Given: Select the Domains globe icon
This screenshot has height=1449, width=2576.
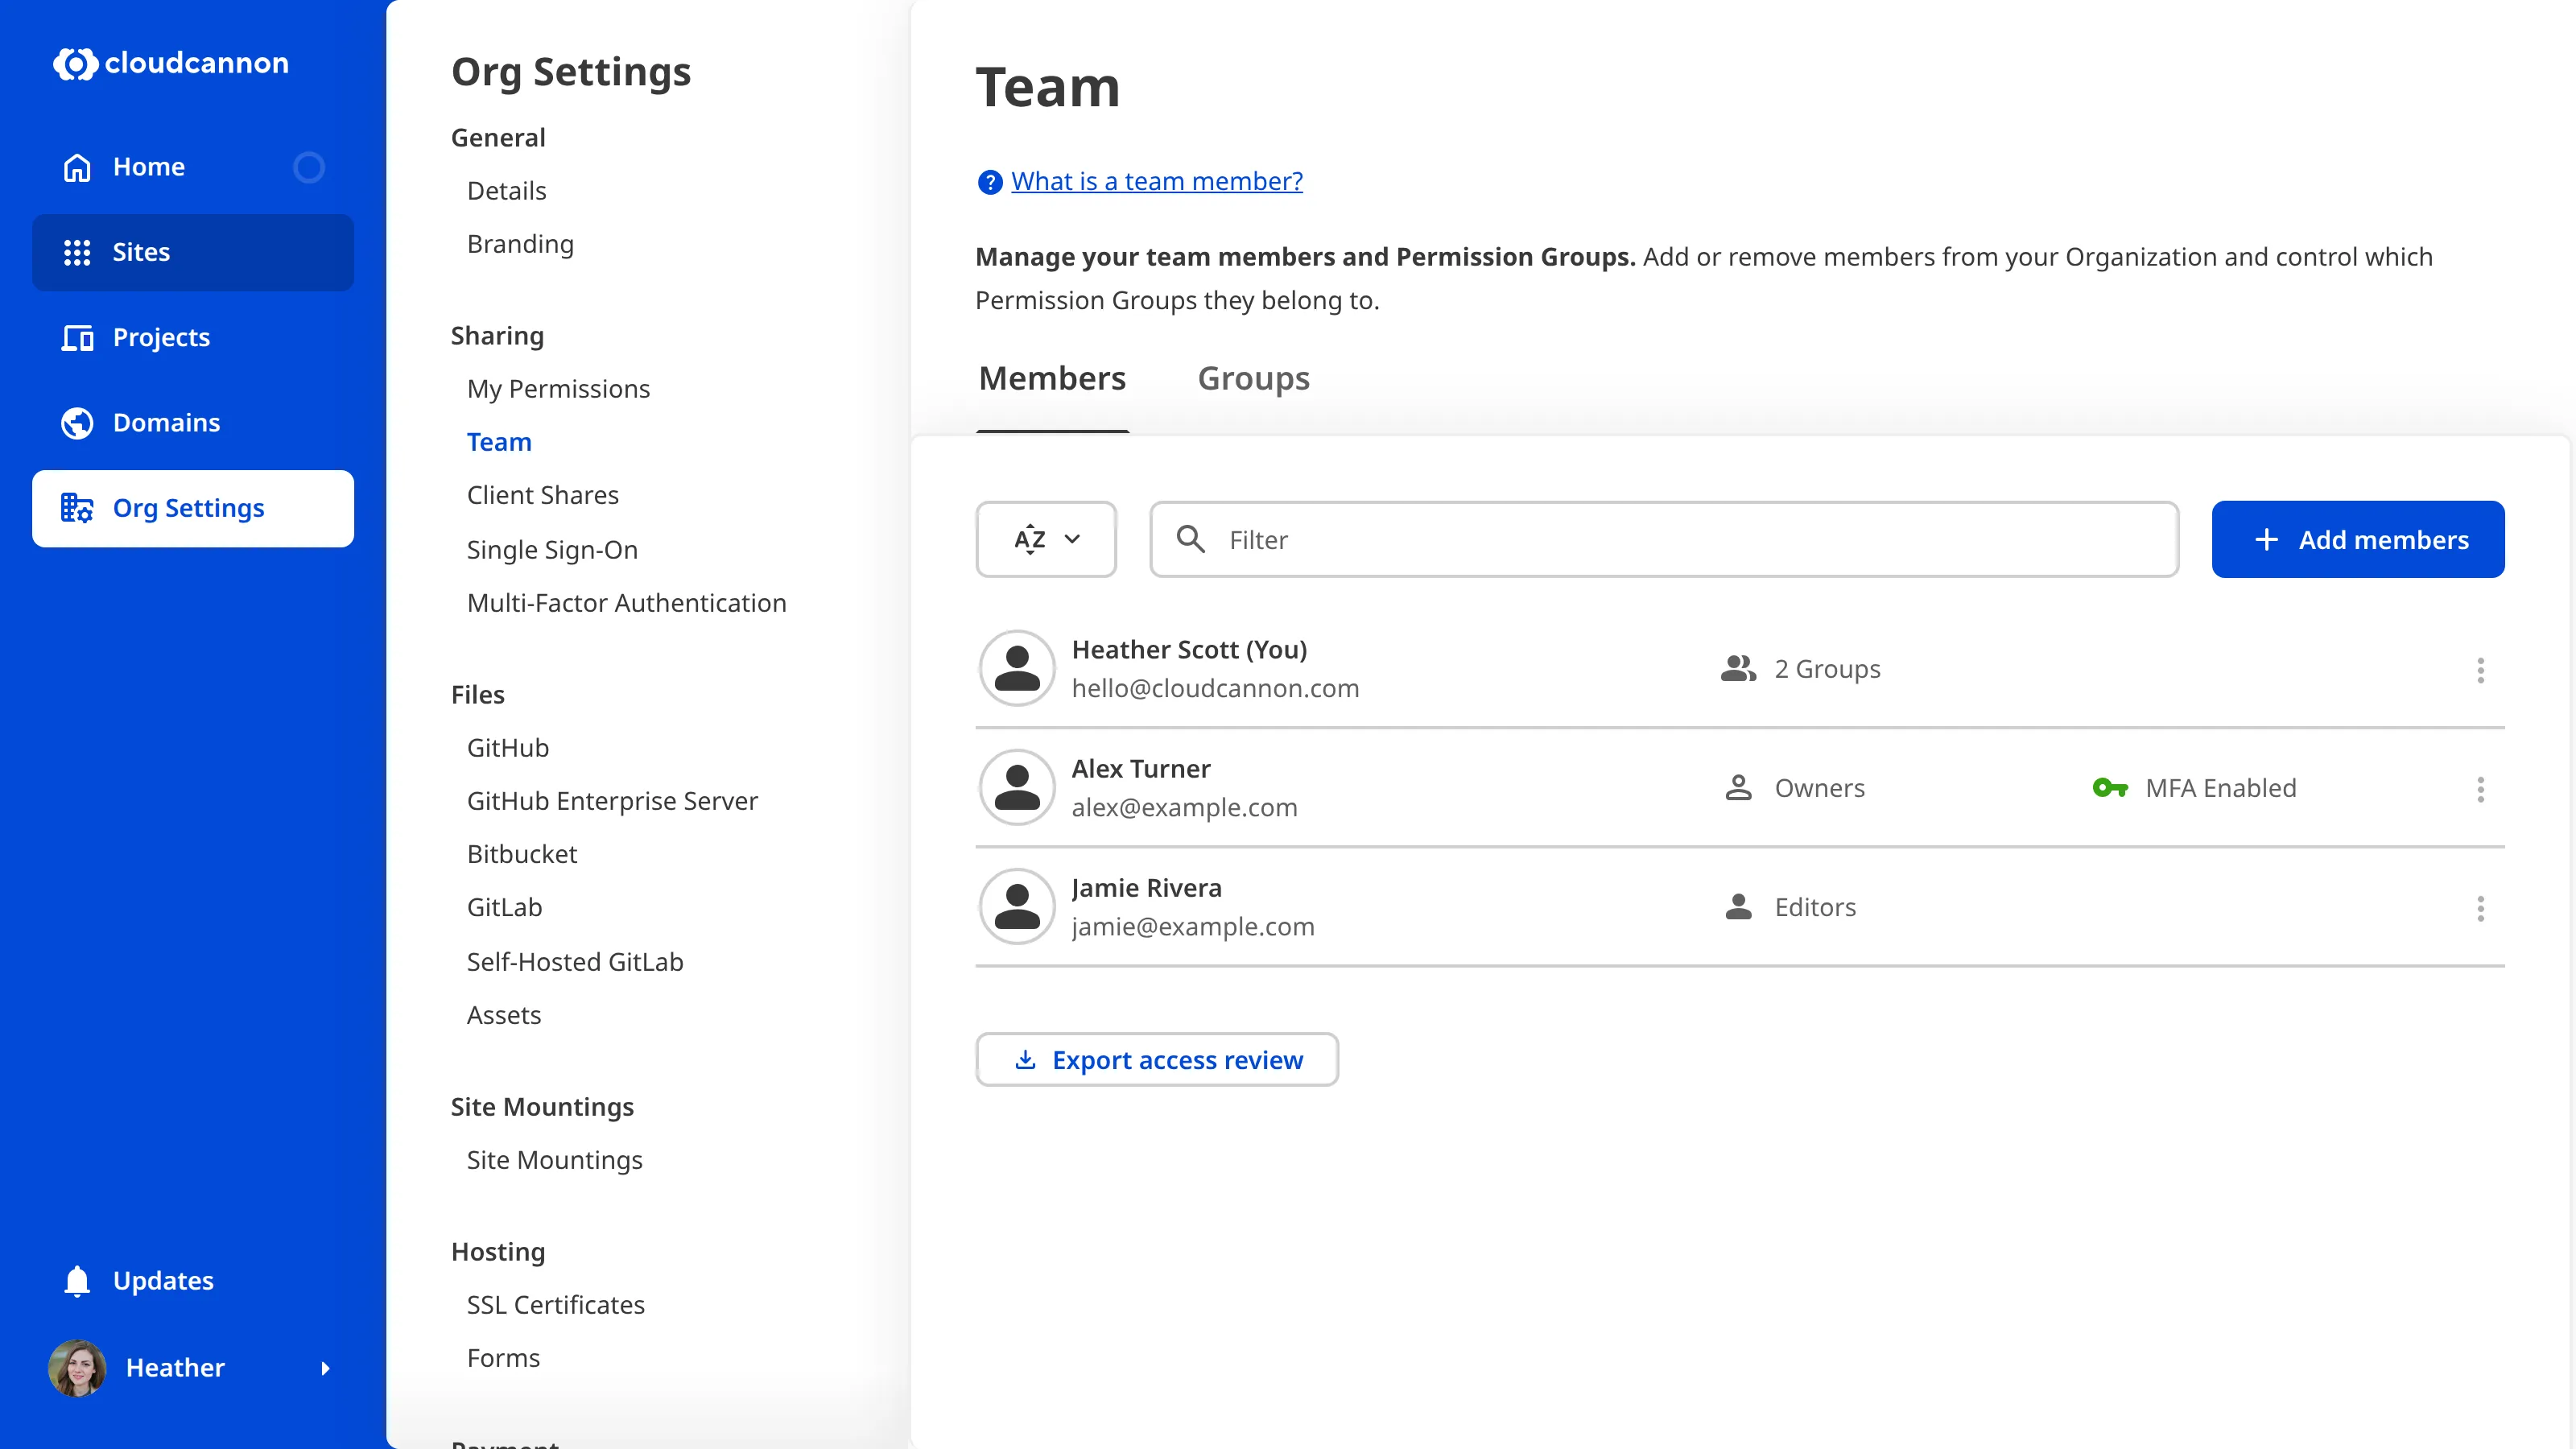Looking at the screenshot, I should tap(77, 422).
